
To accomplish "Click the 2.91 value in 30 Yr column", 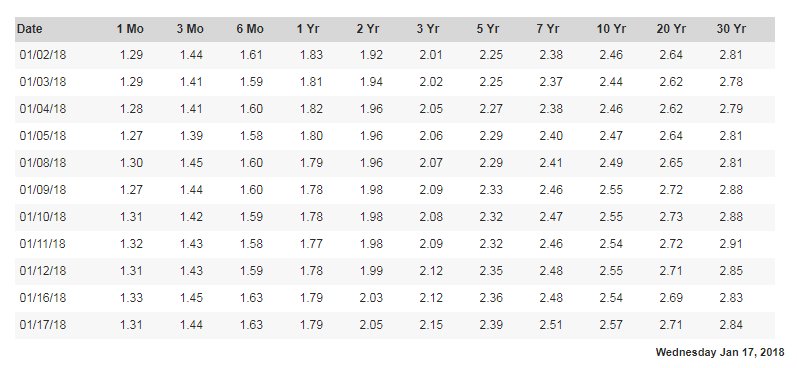I will [x=731, y=244].
